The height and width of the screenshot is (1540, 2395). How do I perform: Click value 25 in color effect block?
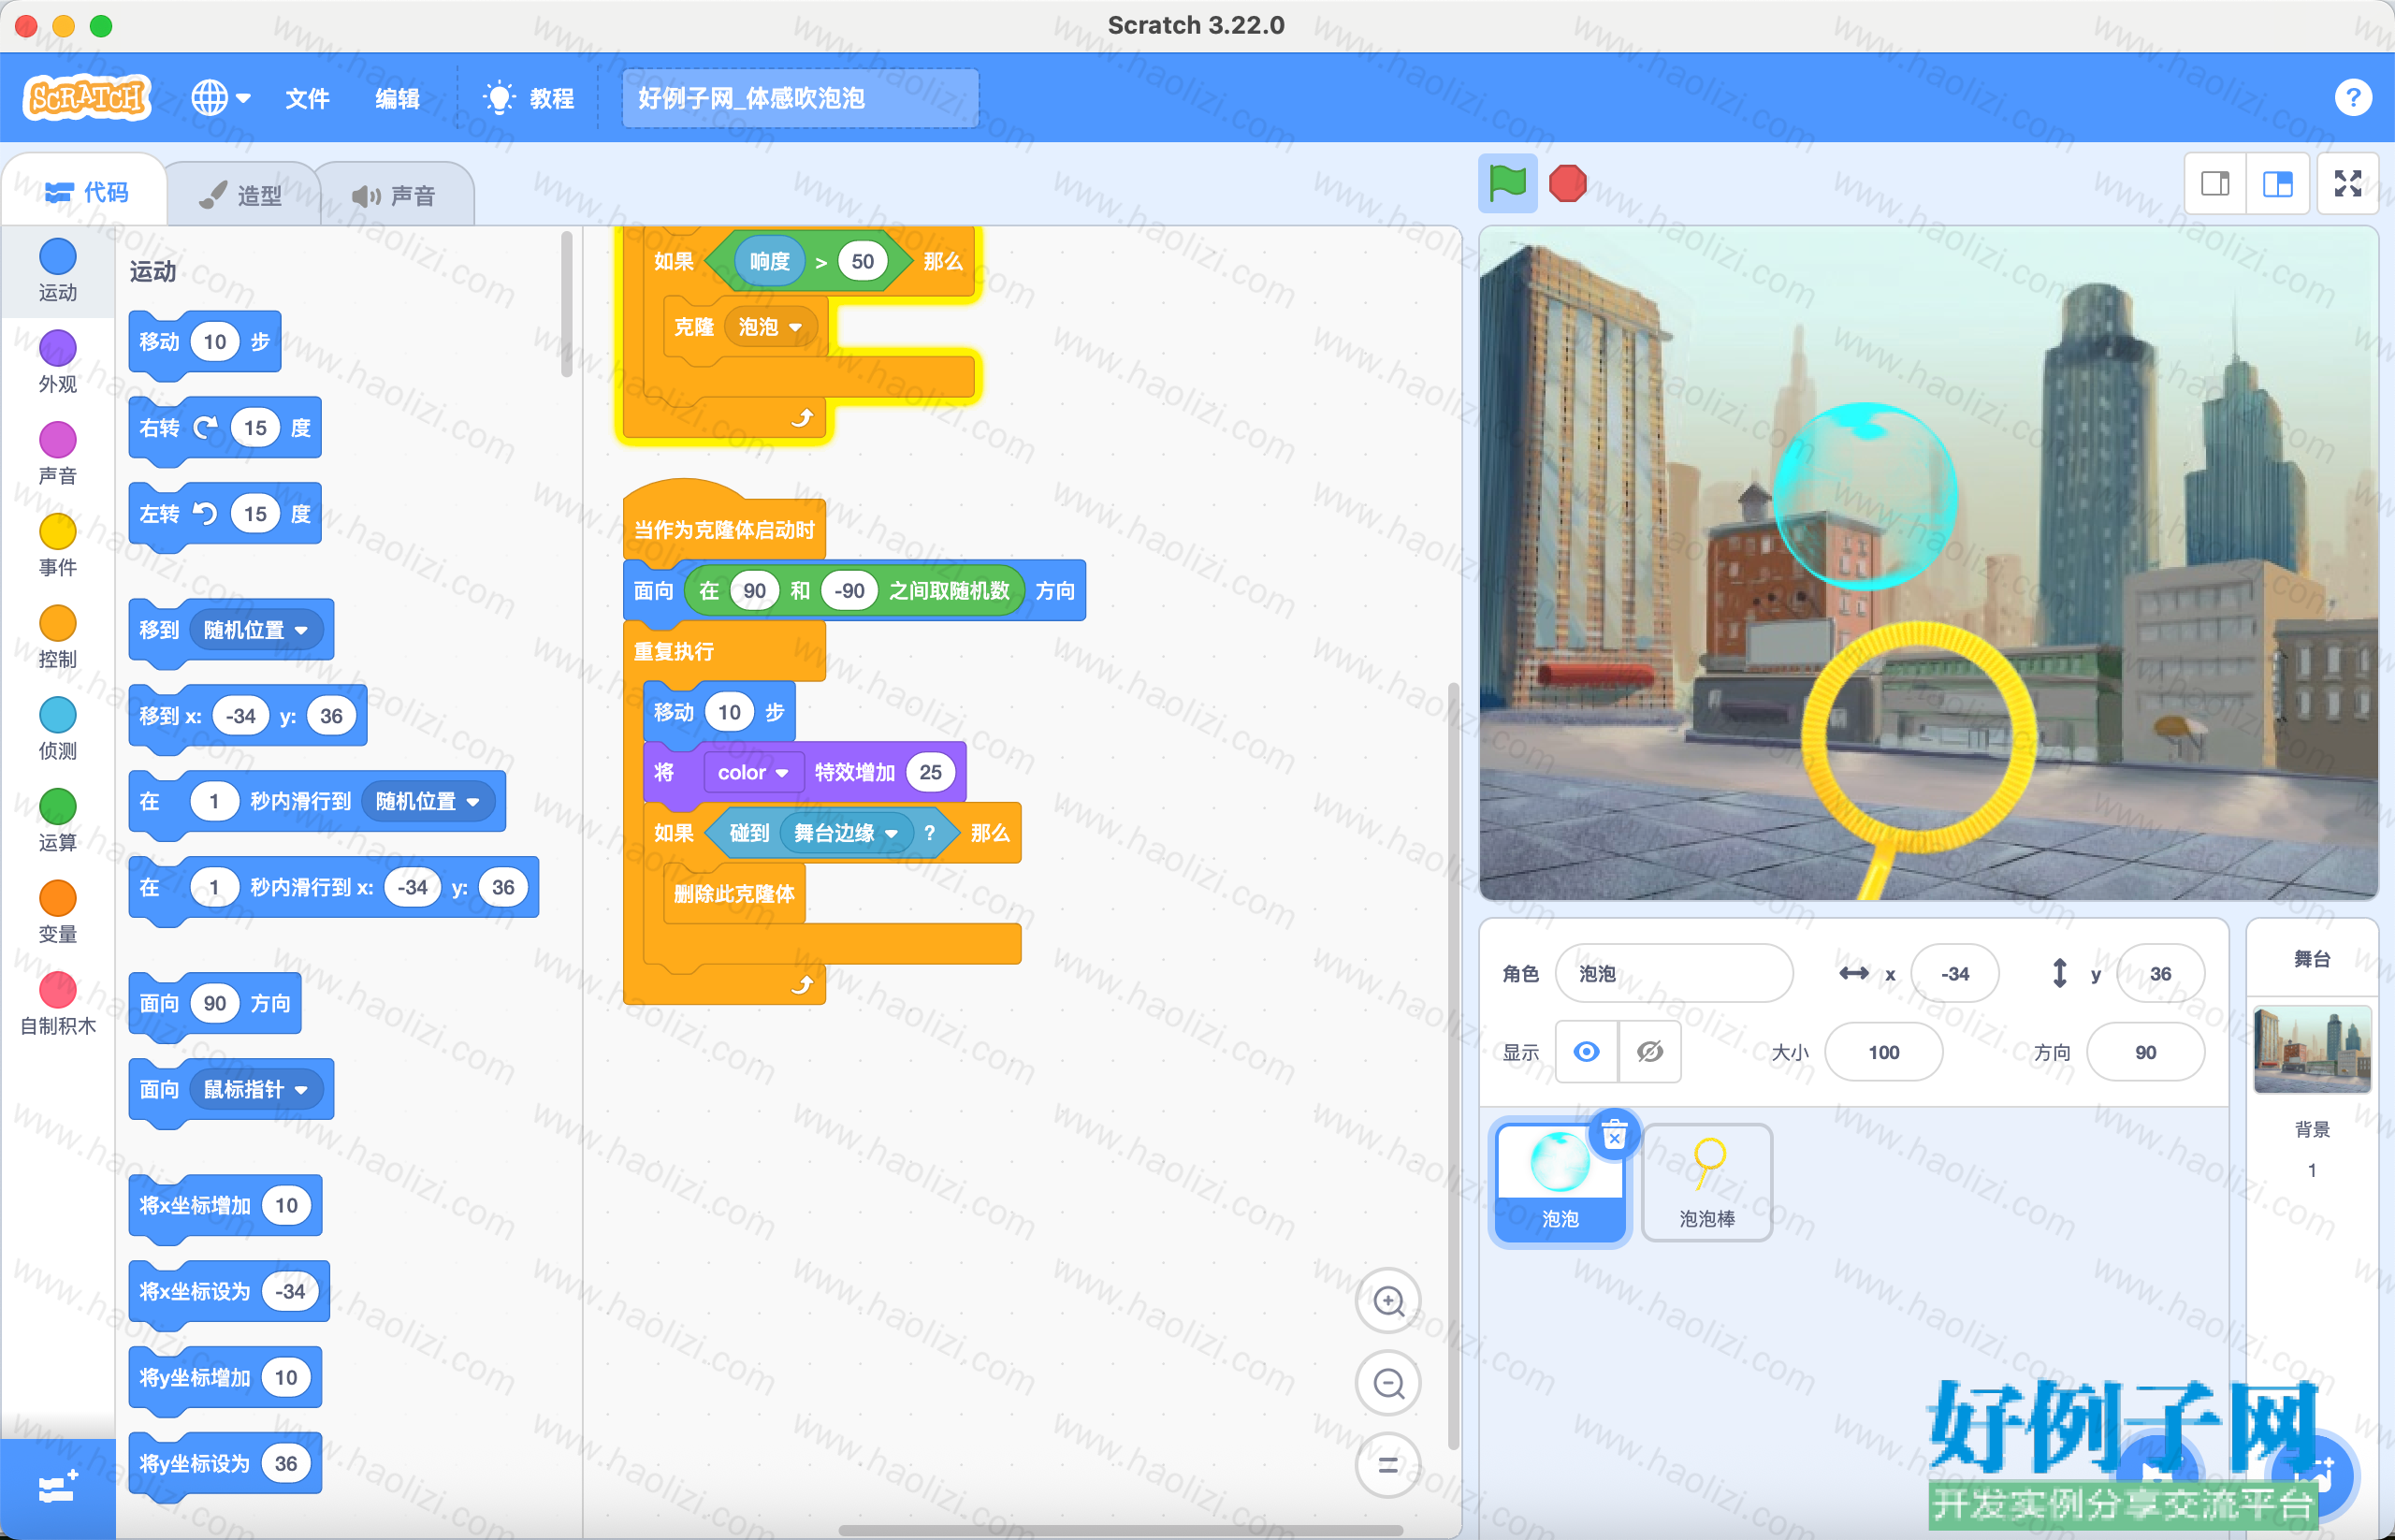point(930,772)
